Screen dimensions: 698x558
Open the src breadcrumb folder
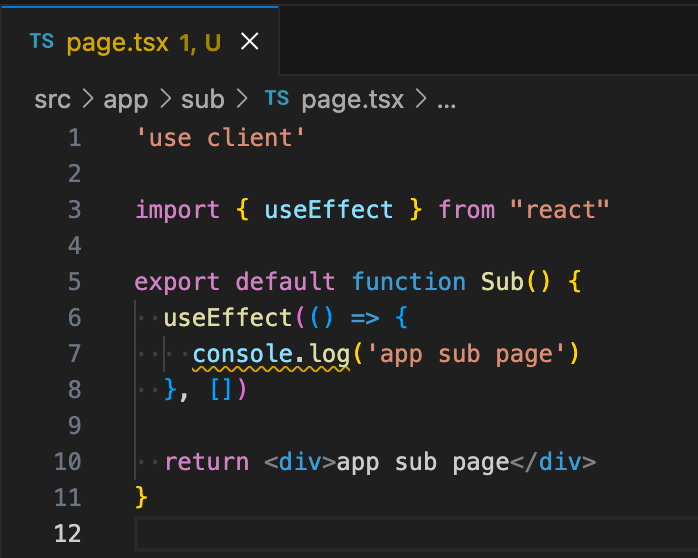click(52, 99)
